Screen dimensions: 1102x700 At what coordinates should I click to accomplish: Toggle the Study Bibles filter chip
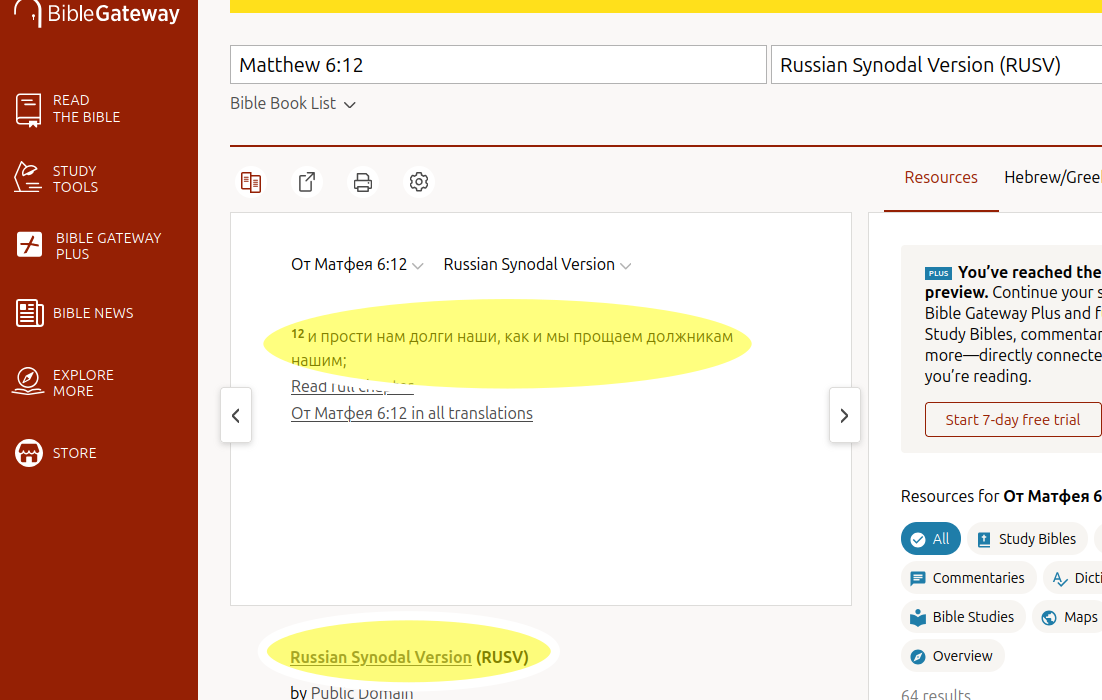(1027, 539)
